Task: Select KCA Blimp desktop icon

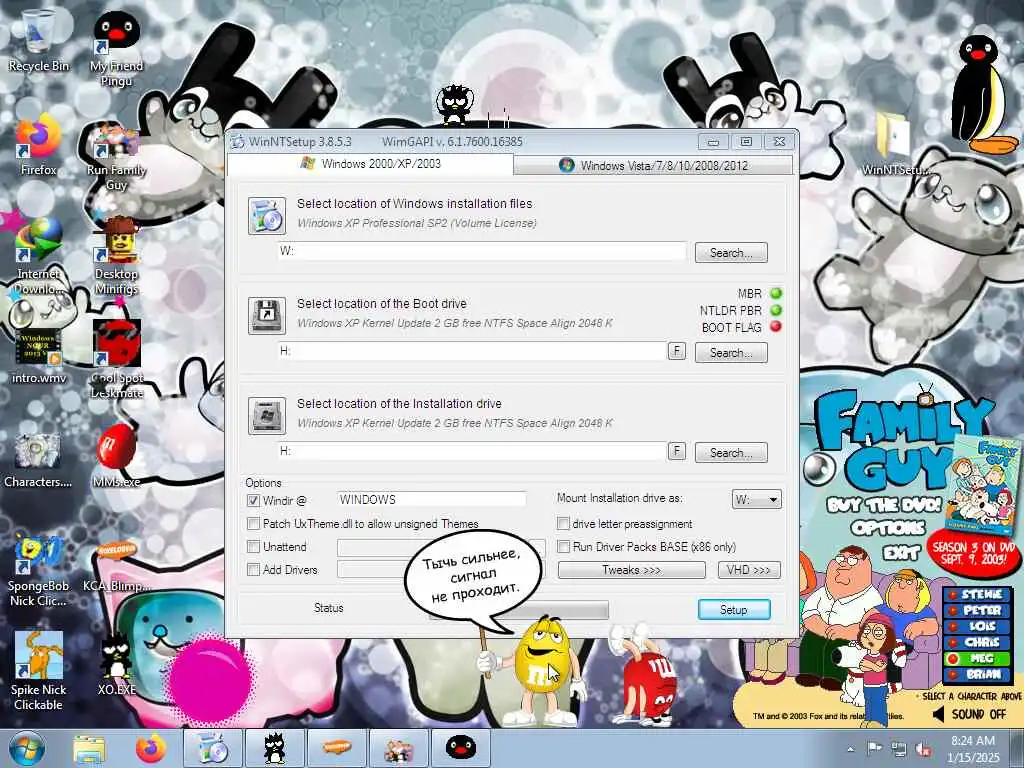Action: tap(116, 567)
